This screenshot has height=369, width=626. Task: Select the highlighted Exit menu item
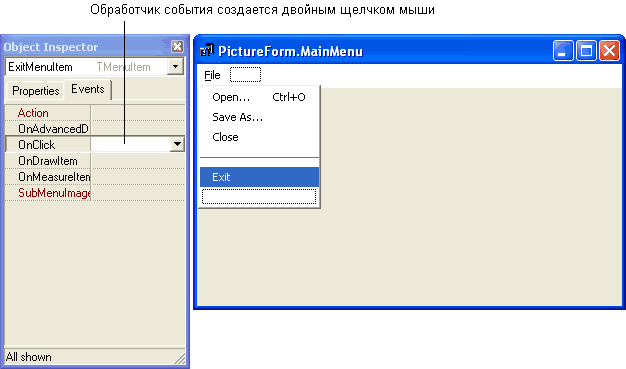coord(260,177)
